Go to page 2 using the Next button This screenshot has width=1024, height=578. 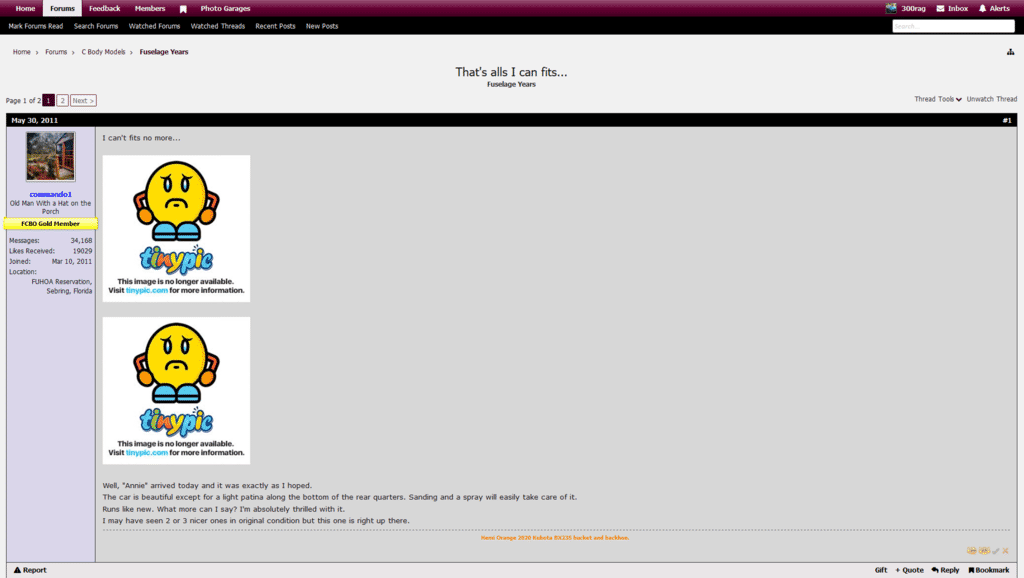[82, 100]
